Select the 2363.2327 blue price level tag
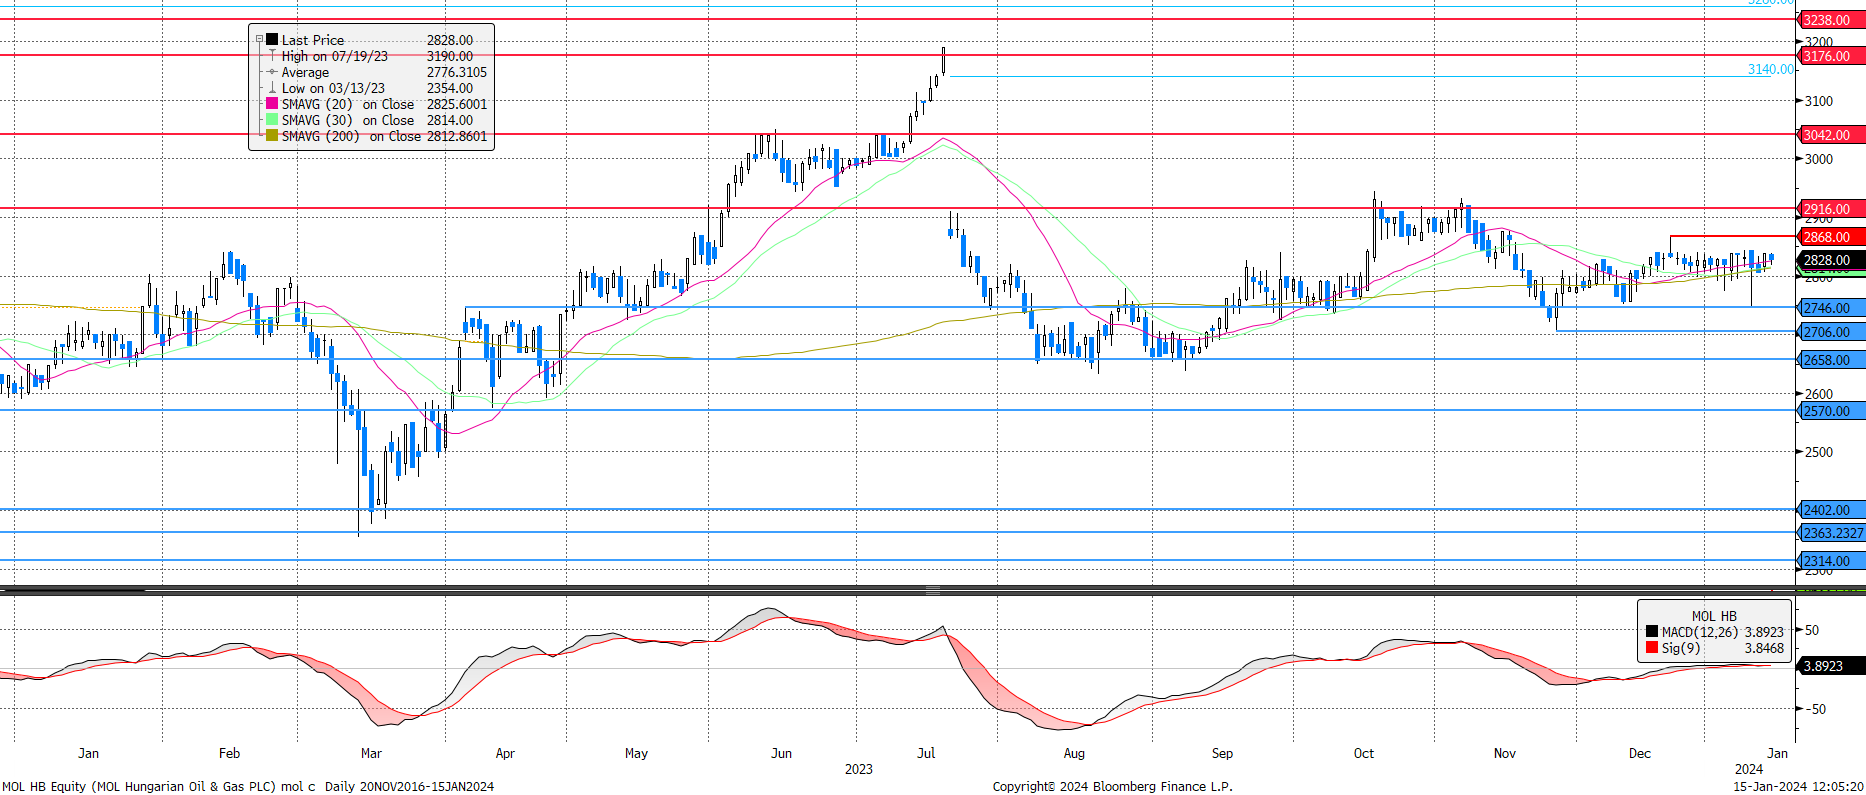The height and width of the screenshot is (795, 1866). click(x=1832, y=533)
